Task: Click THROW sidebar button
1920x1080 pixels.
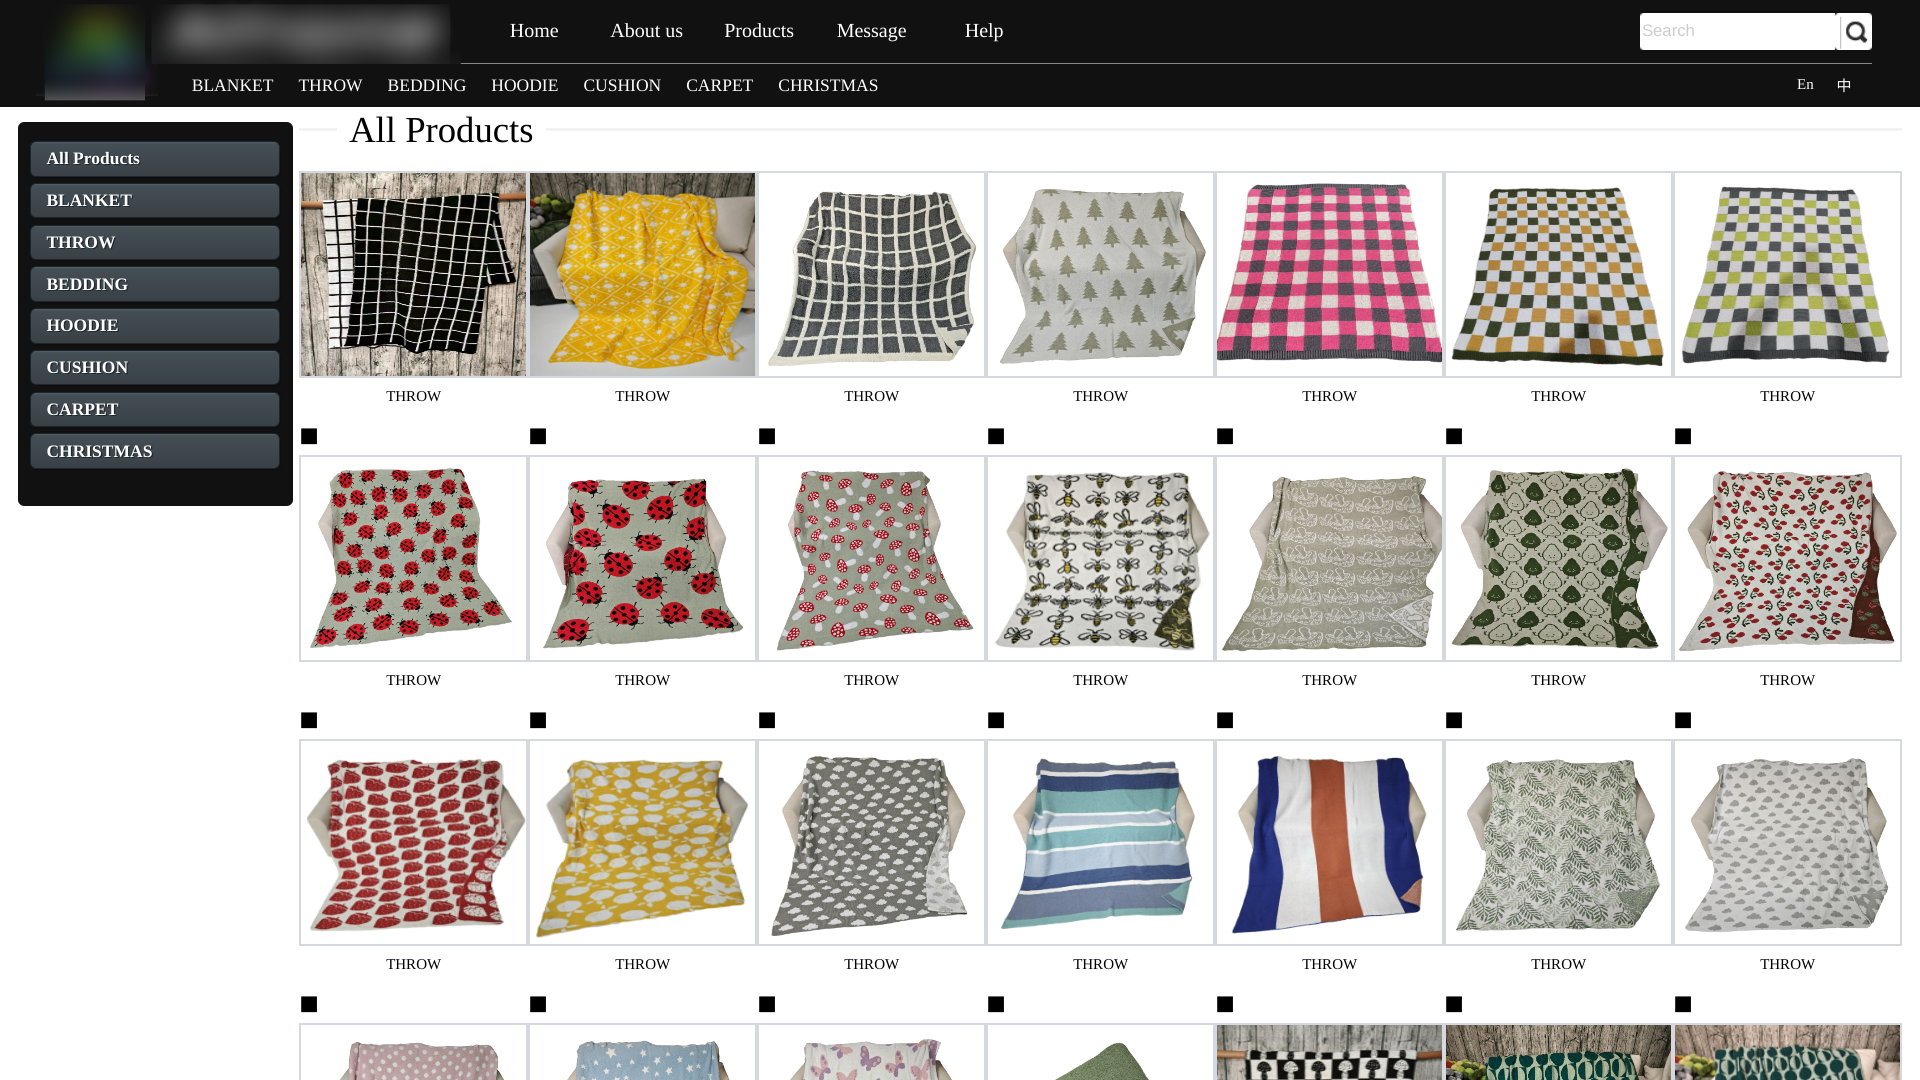Action: pos(155,243)
